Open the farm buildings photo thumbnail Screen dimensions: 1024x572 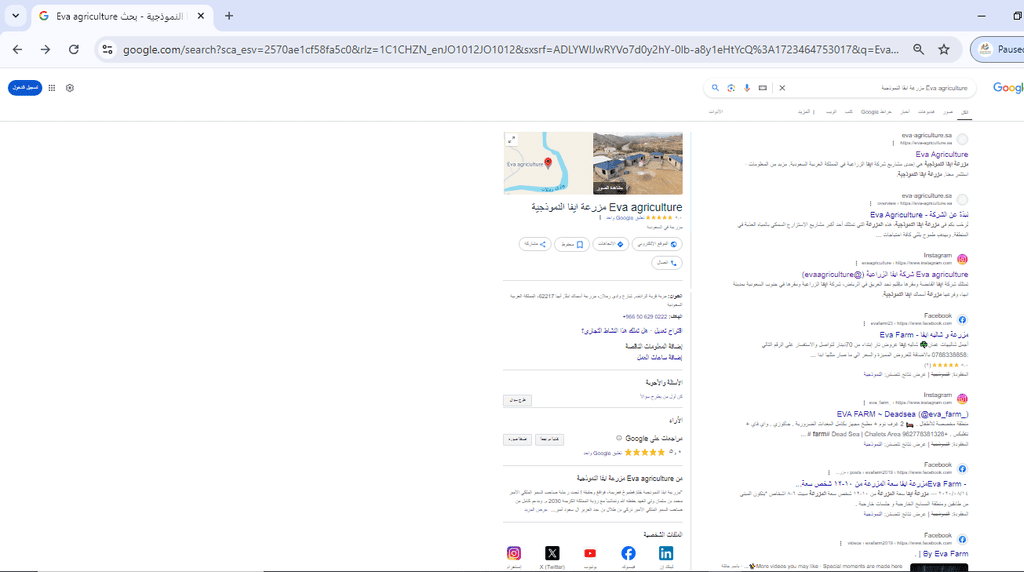pos(637,163)
